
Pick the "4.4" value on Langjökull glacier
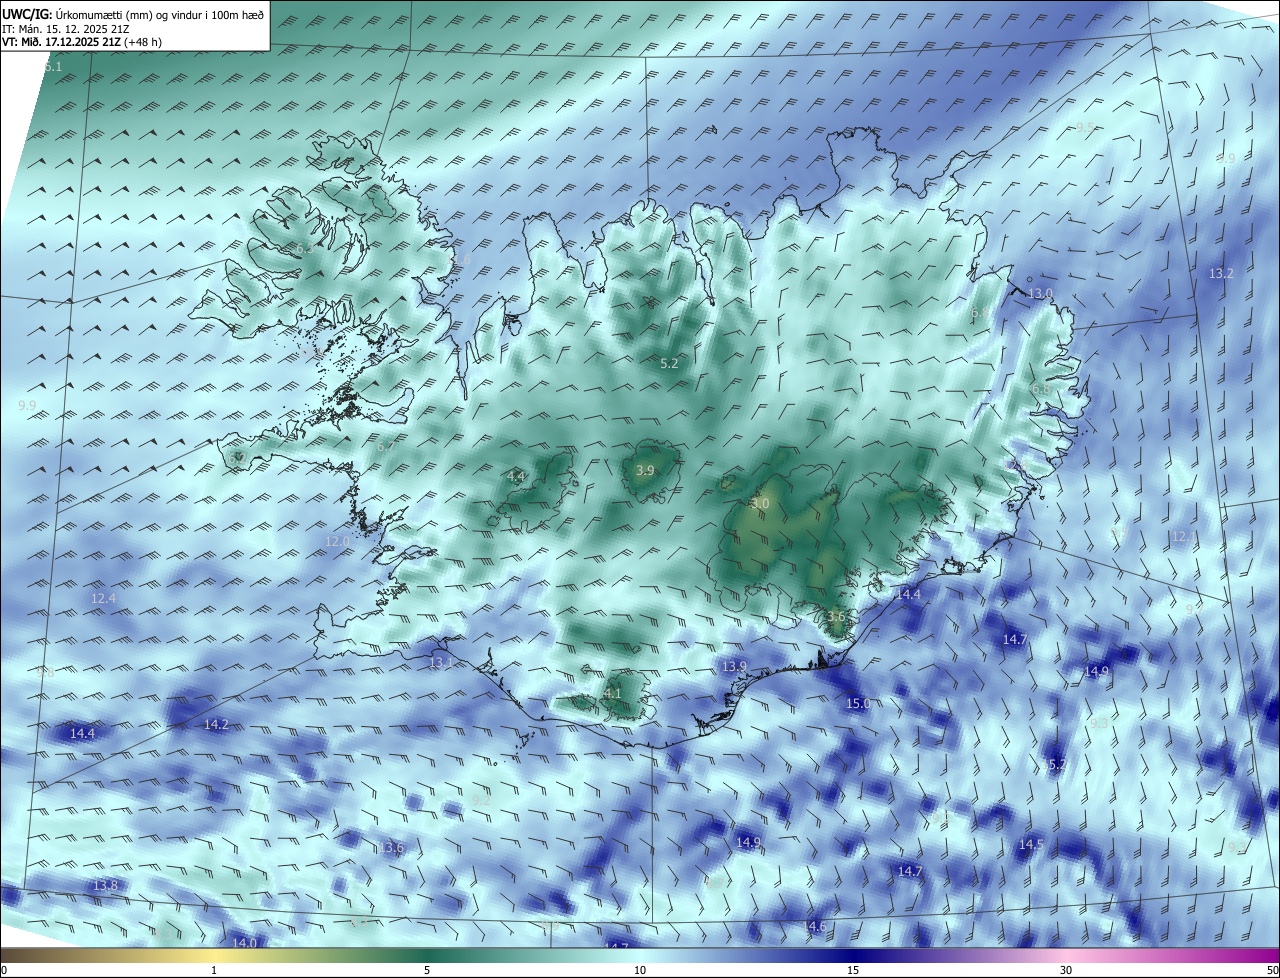click(516, 477)
